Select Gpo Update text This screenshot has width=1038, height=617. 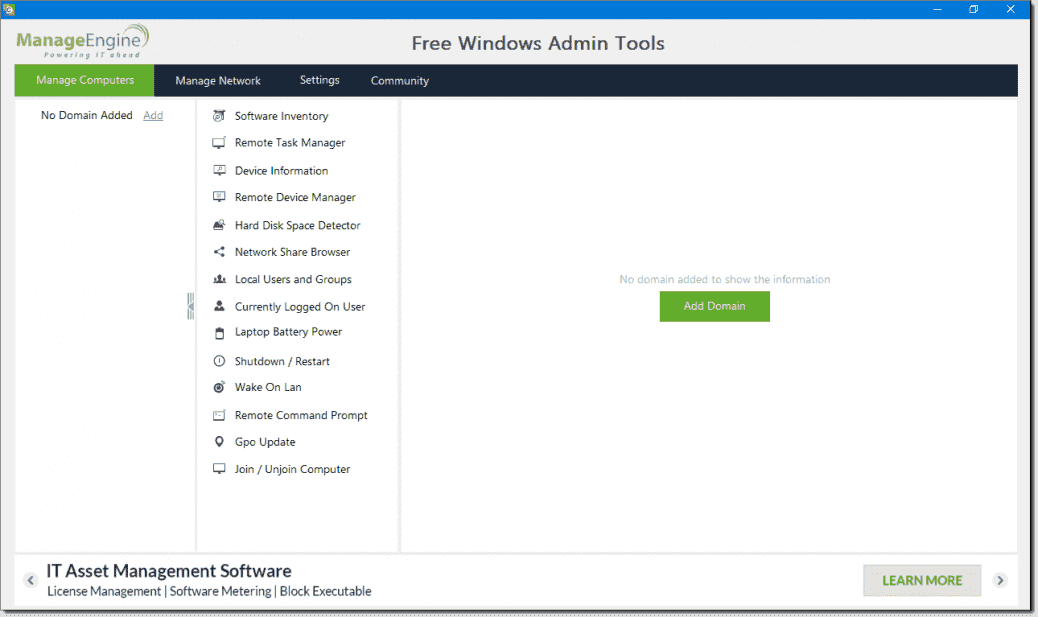click(x=265, y=442)
